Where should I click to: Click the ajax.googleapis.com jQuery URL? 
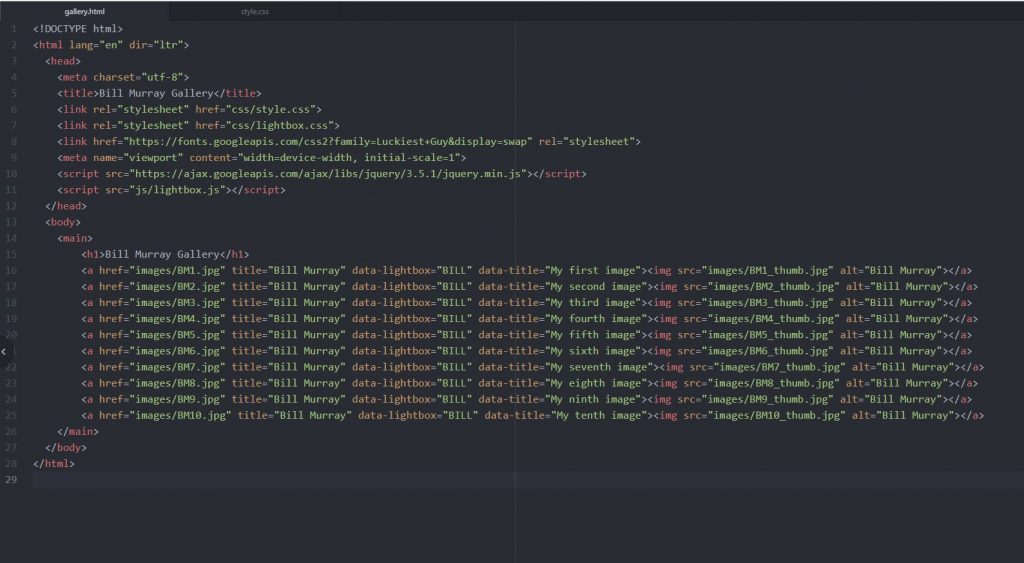328,174
